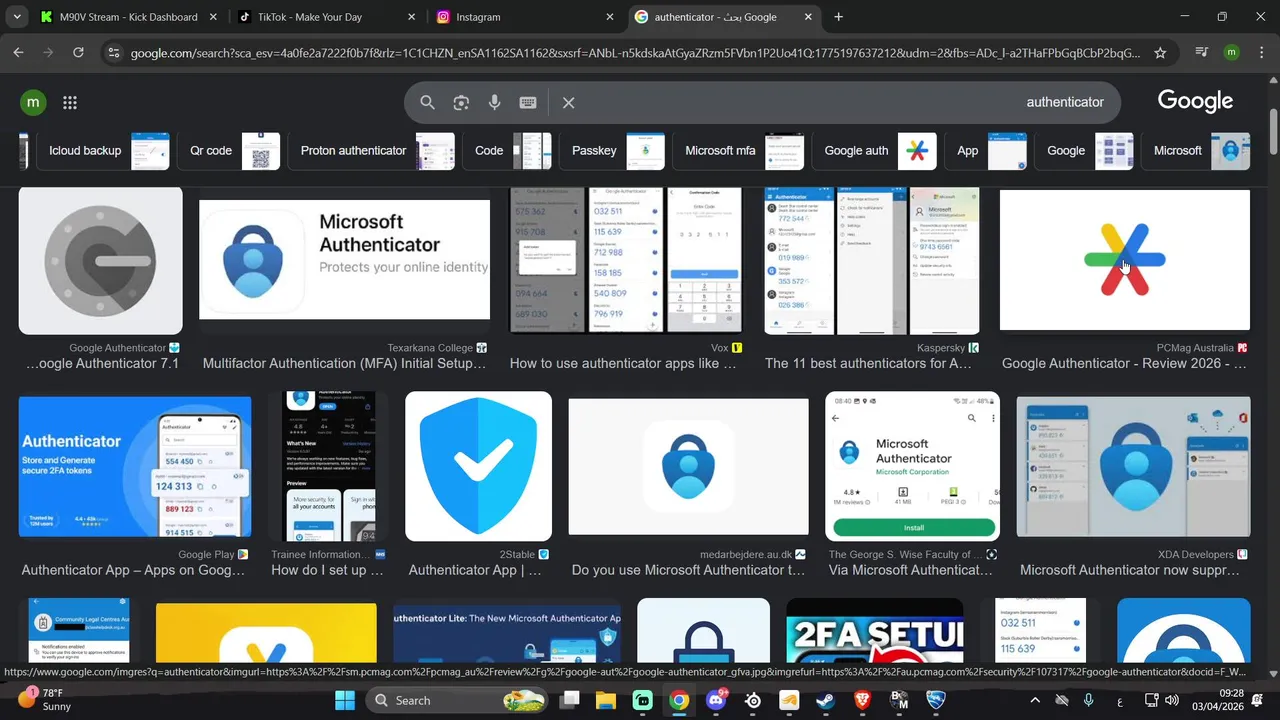Click 'Multifactor Authentication (MFA) Initial Setup' title
The width and height of the screenshot is (1280, 720).
point(344,364)
